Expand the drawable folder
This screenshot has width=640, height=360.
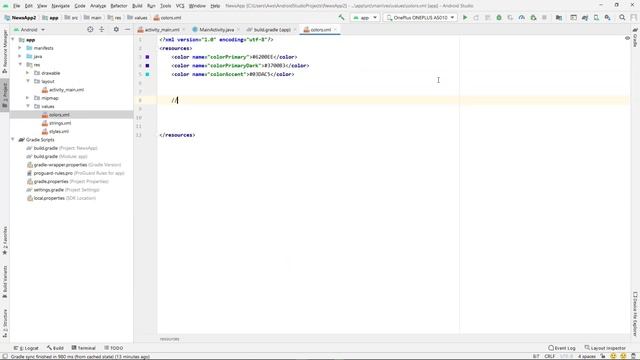tap(27, 73)
